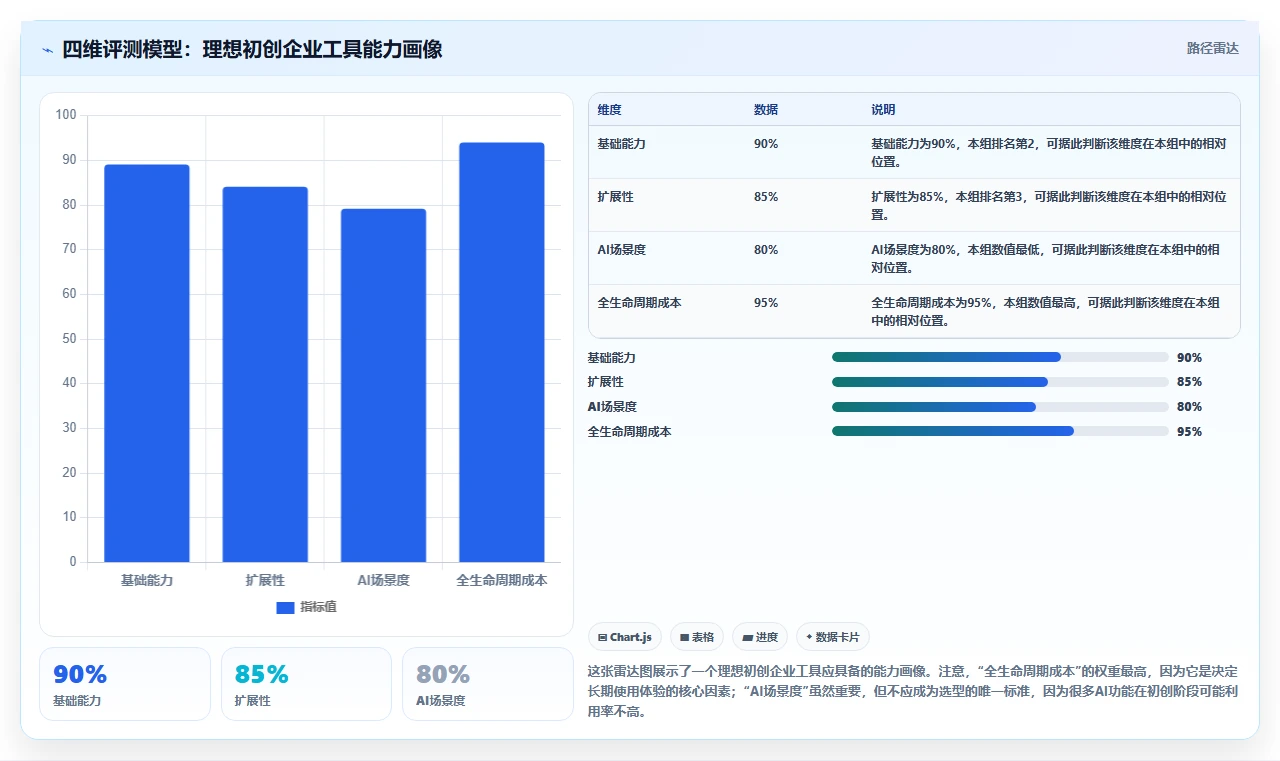Click the 扩展性 progress bar
This screenshot has height=761, width=1280.
(x=1000, y=382)
